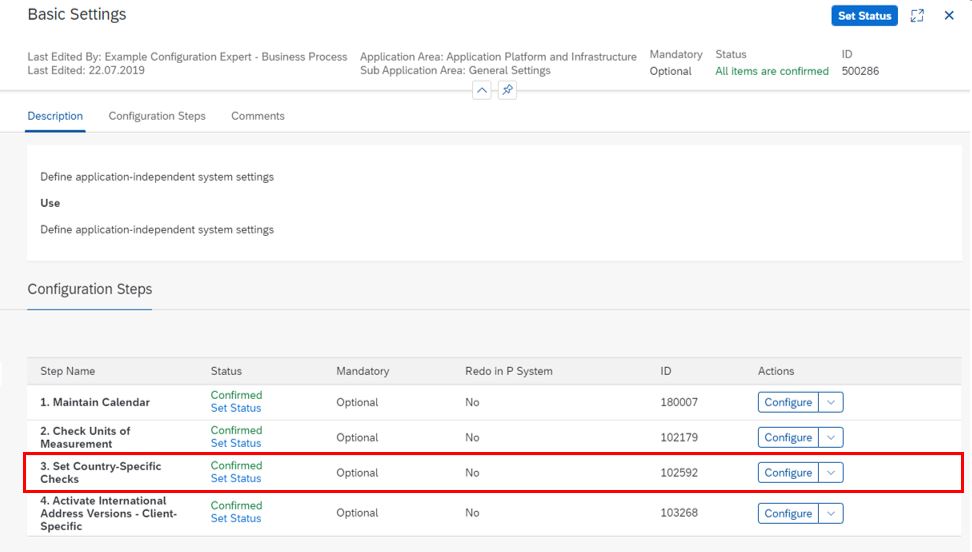Expand dropdown arrow for Check Units of Measurement
Screen dimensions: 972x552
click(x=831, y=437)
